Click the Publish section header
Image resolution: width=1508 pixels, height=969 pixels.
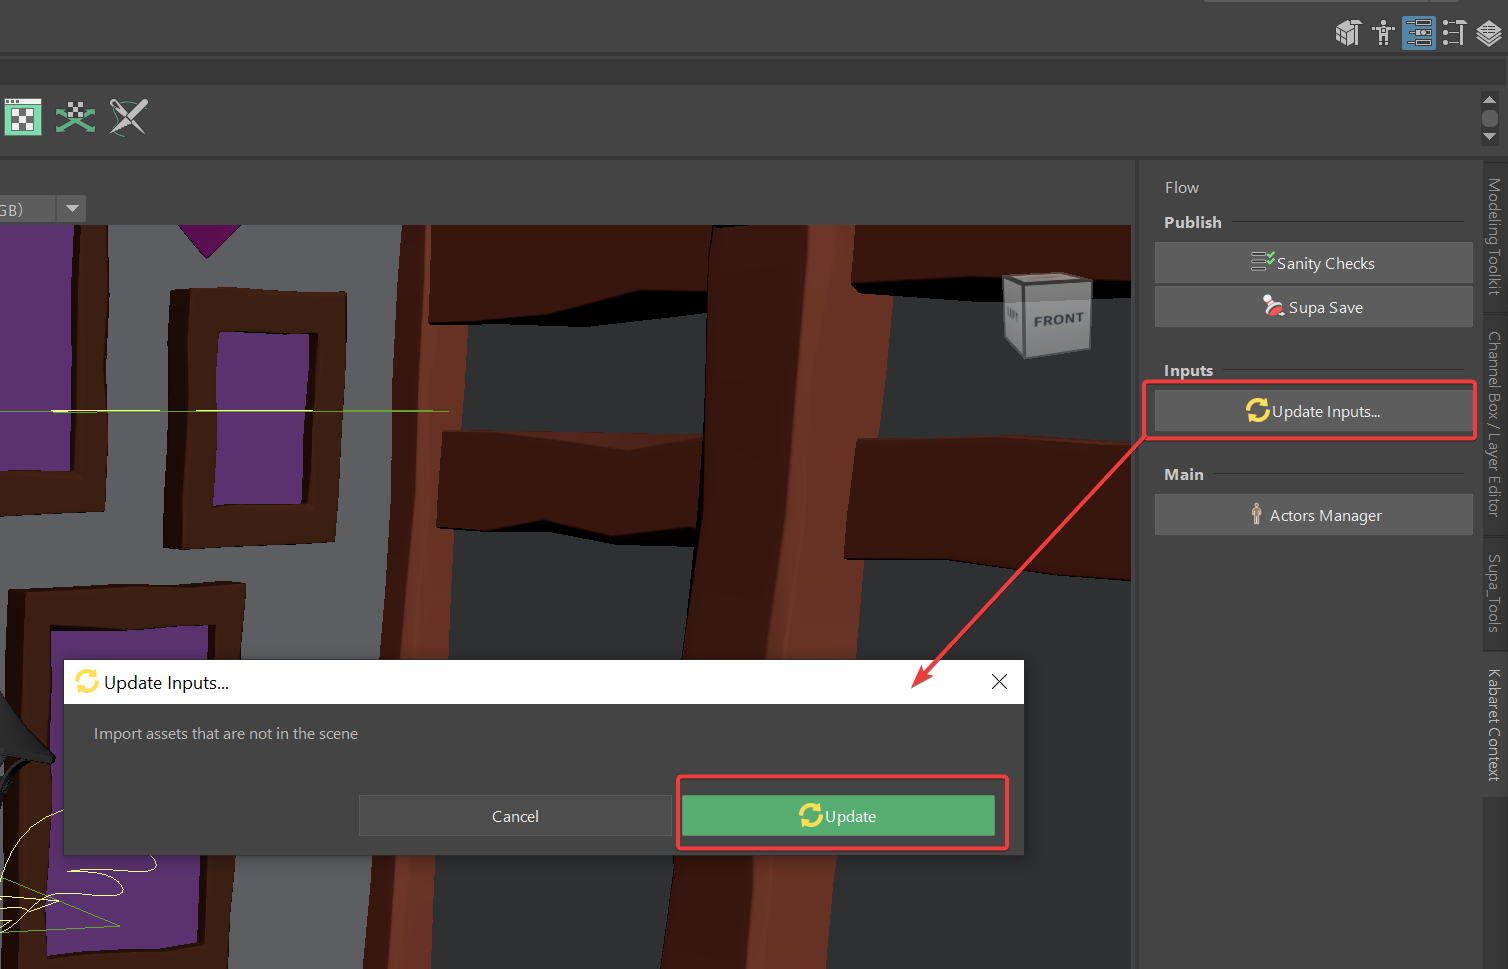(x=1192, y=222)
